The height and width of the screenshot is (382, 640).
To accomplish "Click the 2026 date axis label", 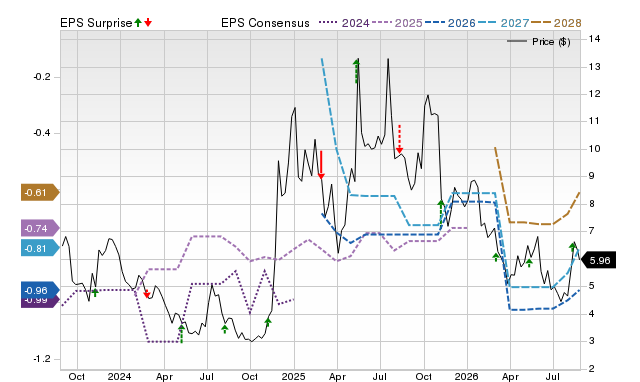I will pyautogui.click(x=467, y=376).
